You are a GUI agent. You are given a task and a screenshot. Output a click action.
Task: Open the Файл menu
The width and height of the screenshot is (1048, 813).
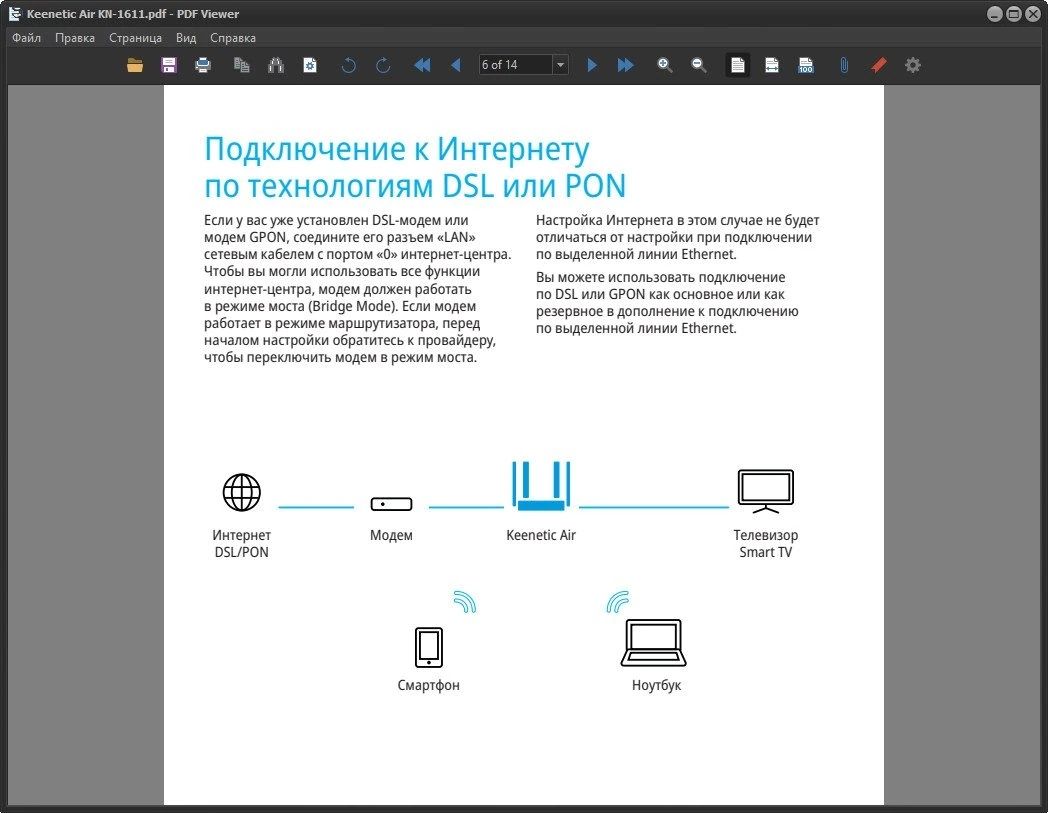click(26, 38)
